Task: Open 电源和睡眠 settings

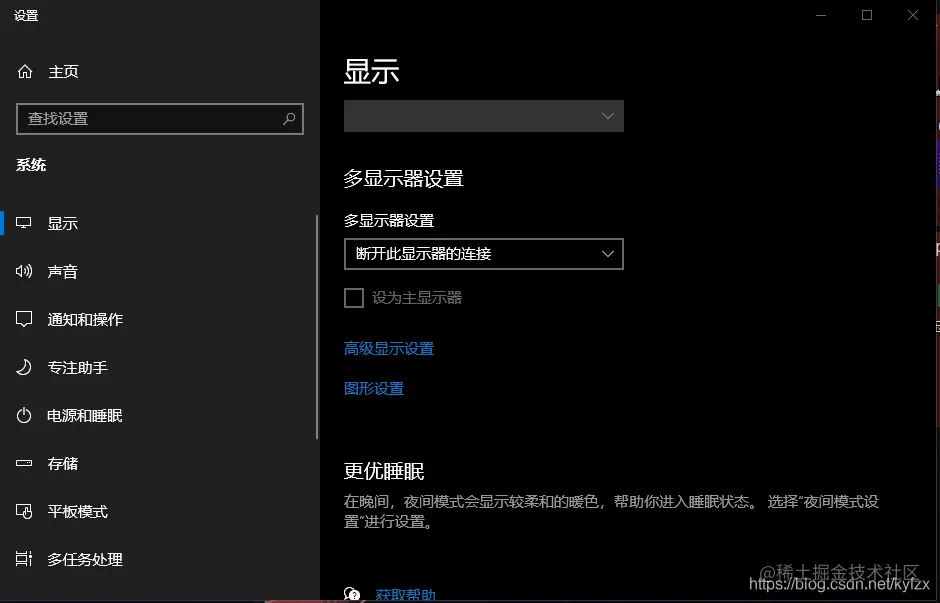Action: (x=85, y=415)
